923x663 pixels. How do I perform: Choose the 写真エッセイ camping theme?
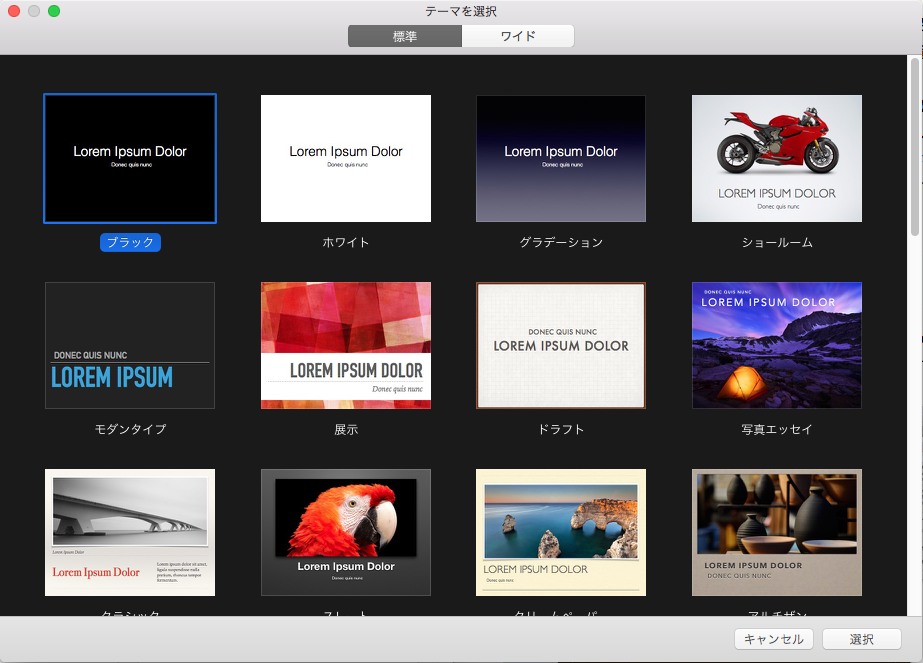tap(776, 345)
